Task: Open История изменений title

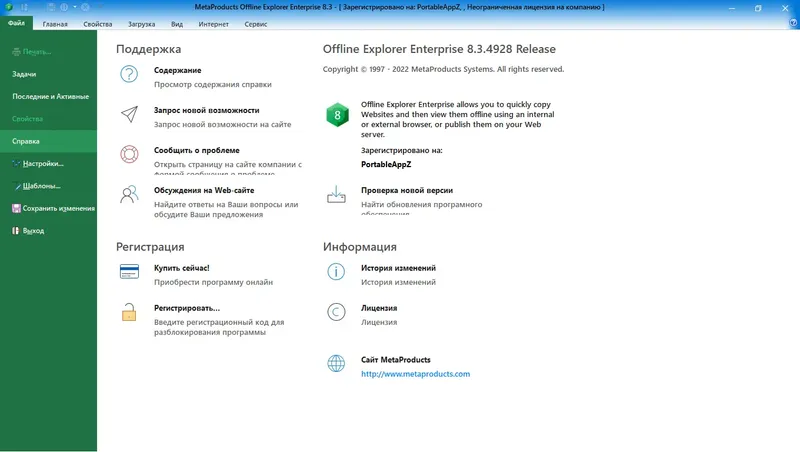Action: (x=398, y=268)
